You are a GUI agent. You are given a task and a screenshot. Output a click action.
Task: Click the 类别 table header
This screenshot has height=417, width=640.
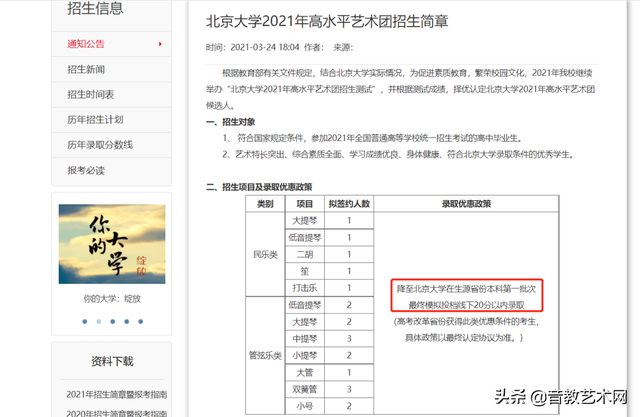click(x=265, y=204)
